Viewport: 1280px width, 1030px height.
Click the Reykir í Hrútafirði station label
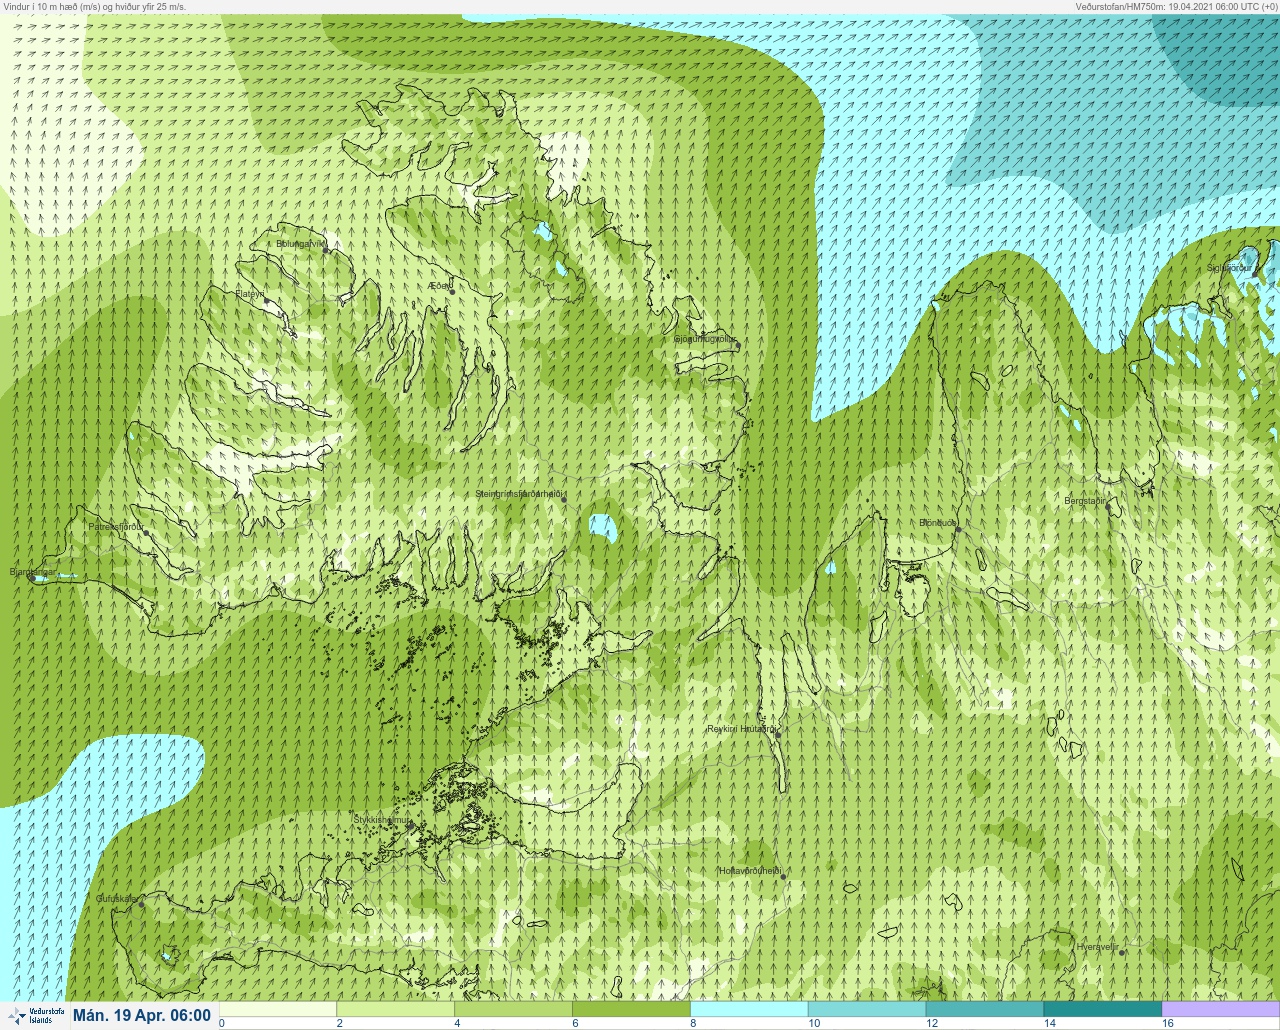(741, 729)
